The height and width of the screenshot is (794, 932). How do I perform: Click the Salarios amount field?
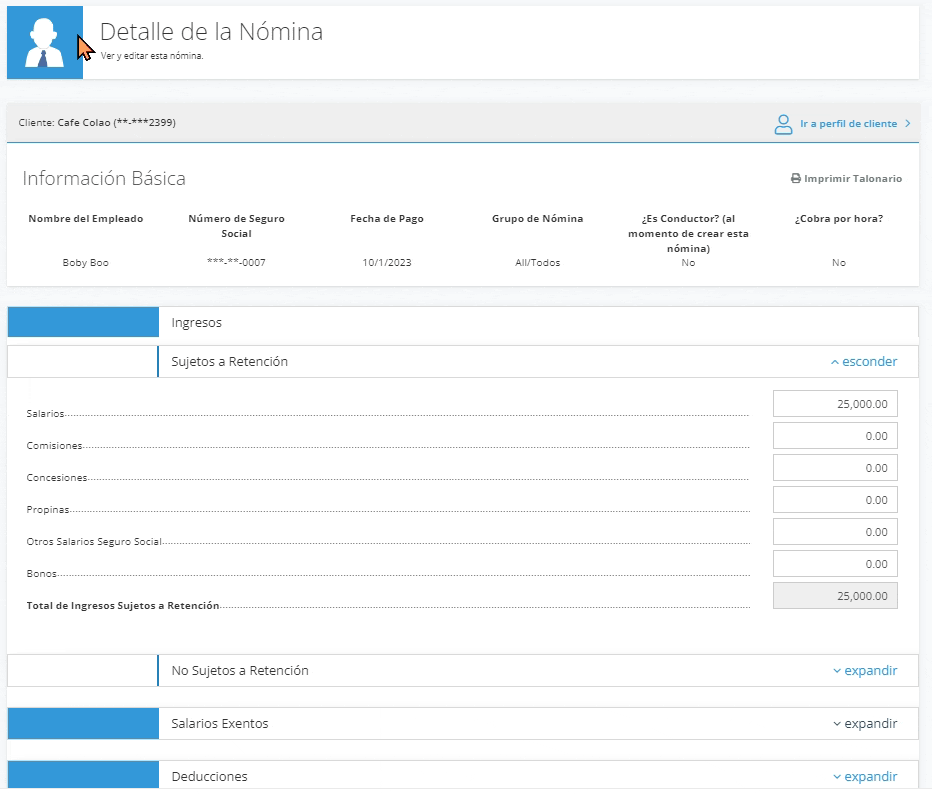[x=835, y=404]
